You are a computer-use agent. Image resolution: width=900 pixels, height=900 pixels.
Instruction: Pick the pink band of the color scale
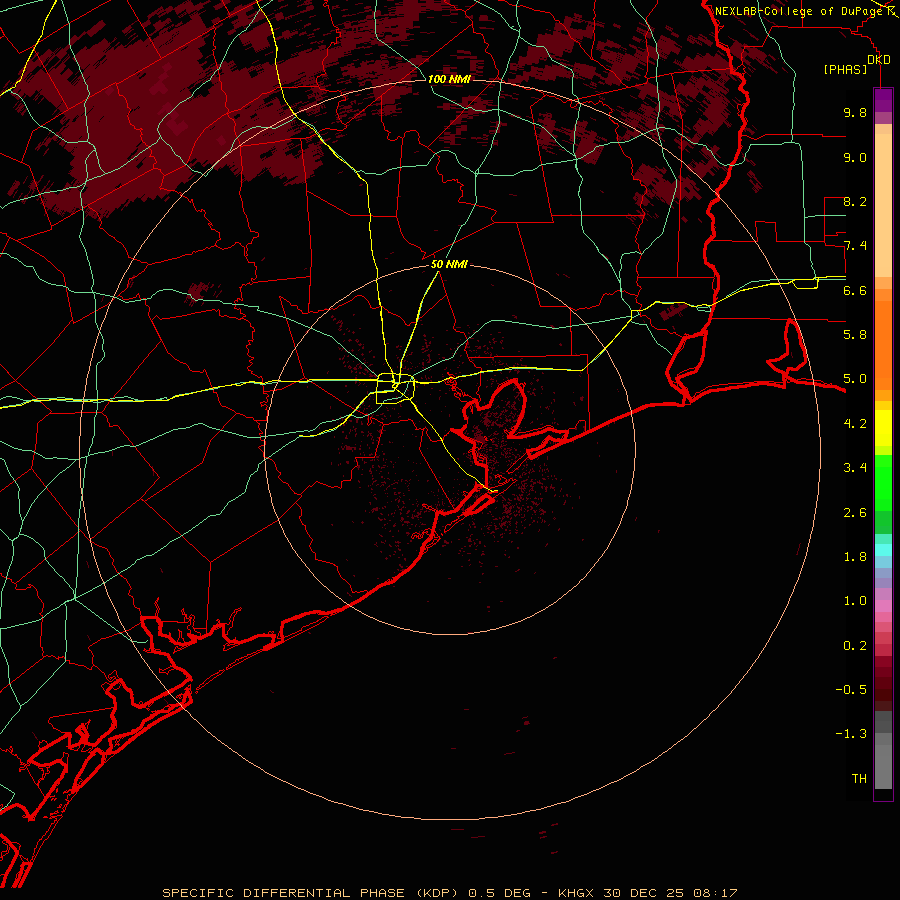(883, 606)
